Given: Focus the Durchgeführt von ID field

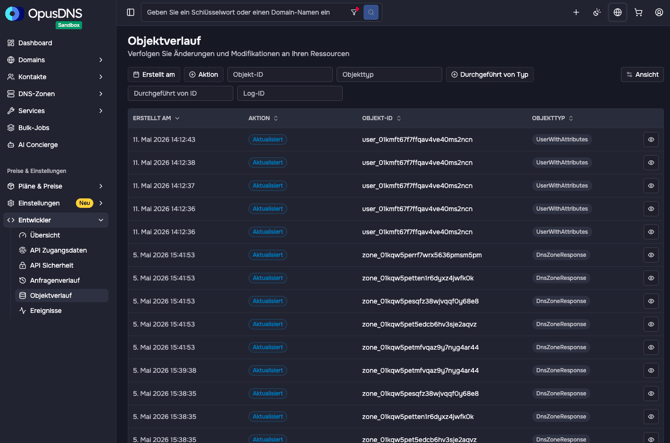Looking at the screenshot, I should point(180,93).
